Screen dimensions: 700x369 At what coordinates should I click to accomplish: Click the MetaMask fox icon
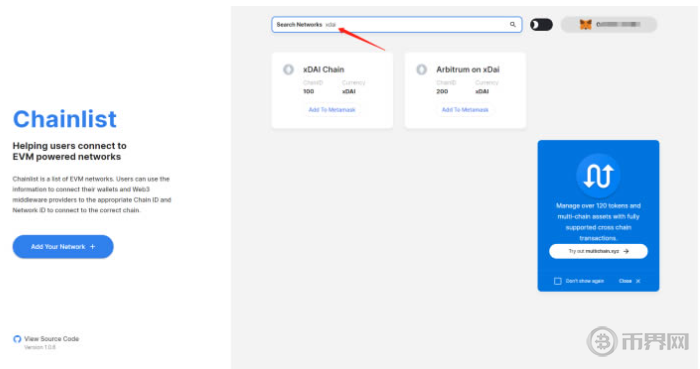point(585,25)
